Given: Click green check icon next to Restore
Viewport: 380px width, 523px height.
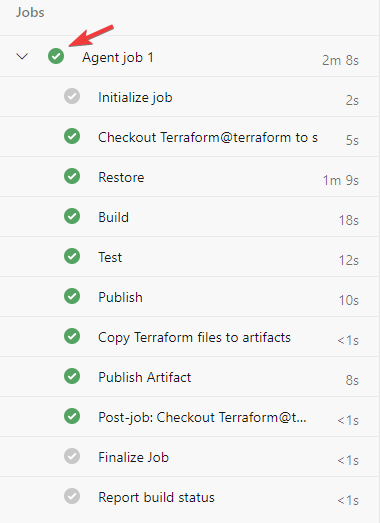Looking at the screenshot, I should tap(72, 176).
